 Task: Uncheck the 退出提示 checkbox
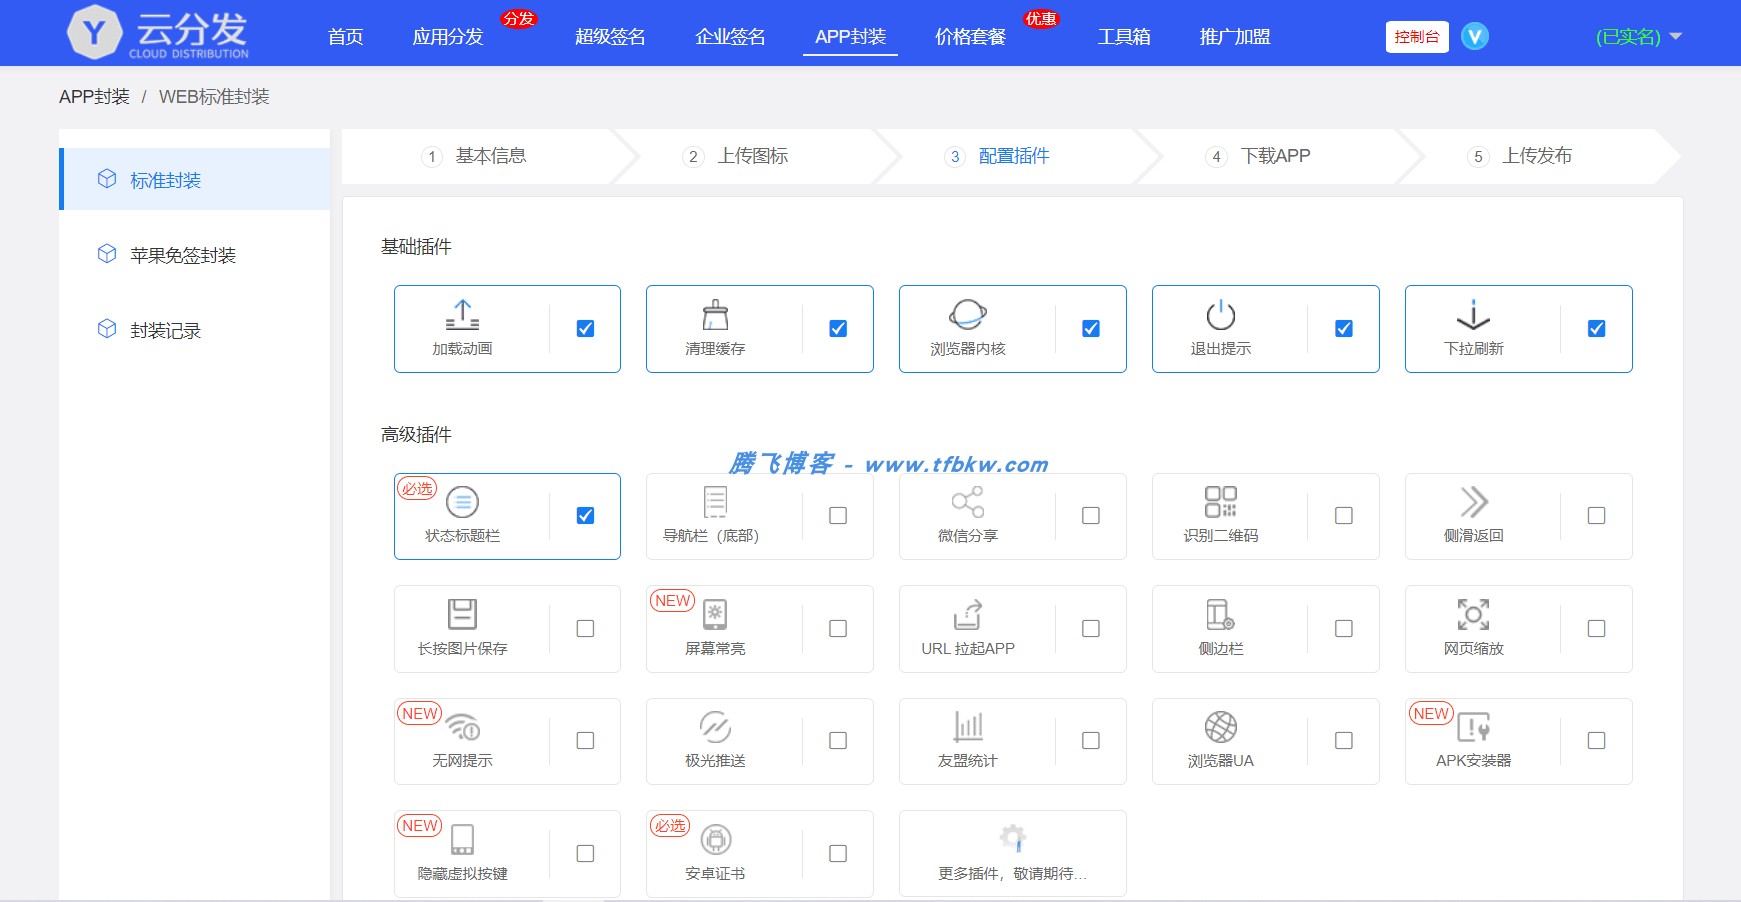[1344, 328]
